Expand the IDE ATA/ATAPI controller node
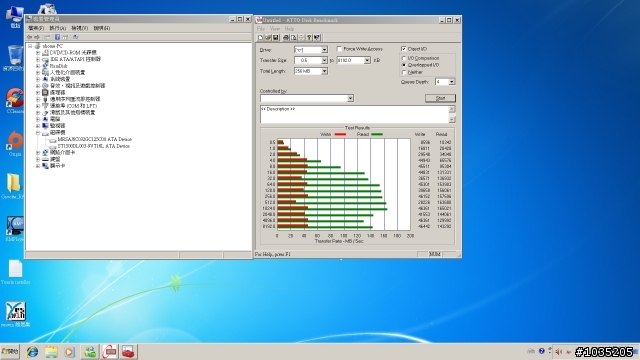The width and height of the screenshot is (640, 360). click(38, 59)
